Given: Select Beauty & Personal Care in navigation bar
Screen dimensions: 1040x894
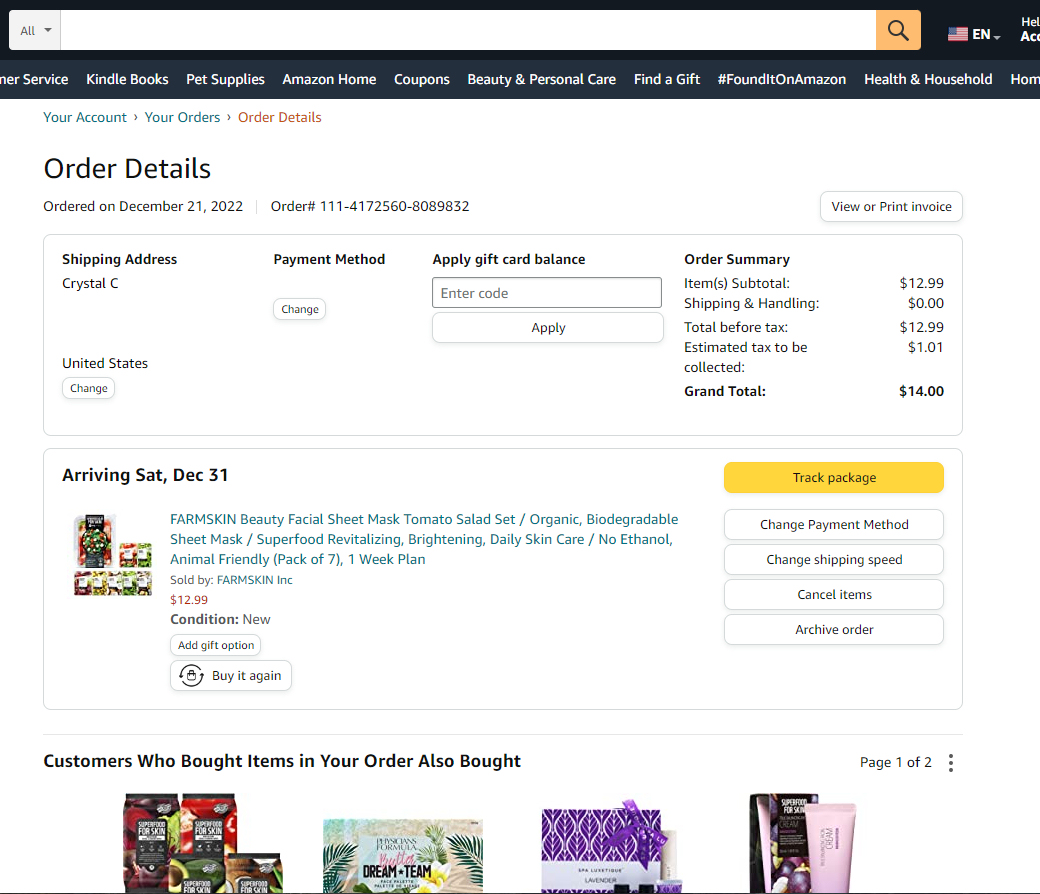Looking at the screenshot, I should tap(541, 79).
